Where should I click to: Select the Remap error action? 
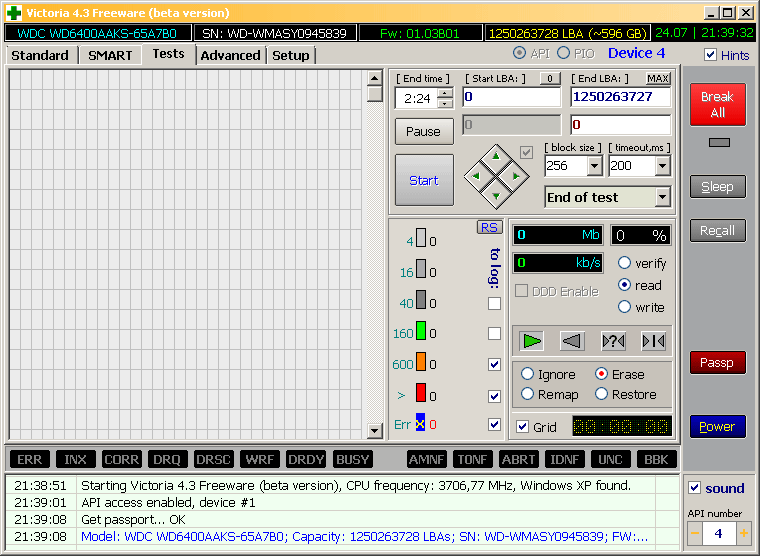tap(526, 394)
